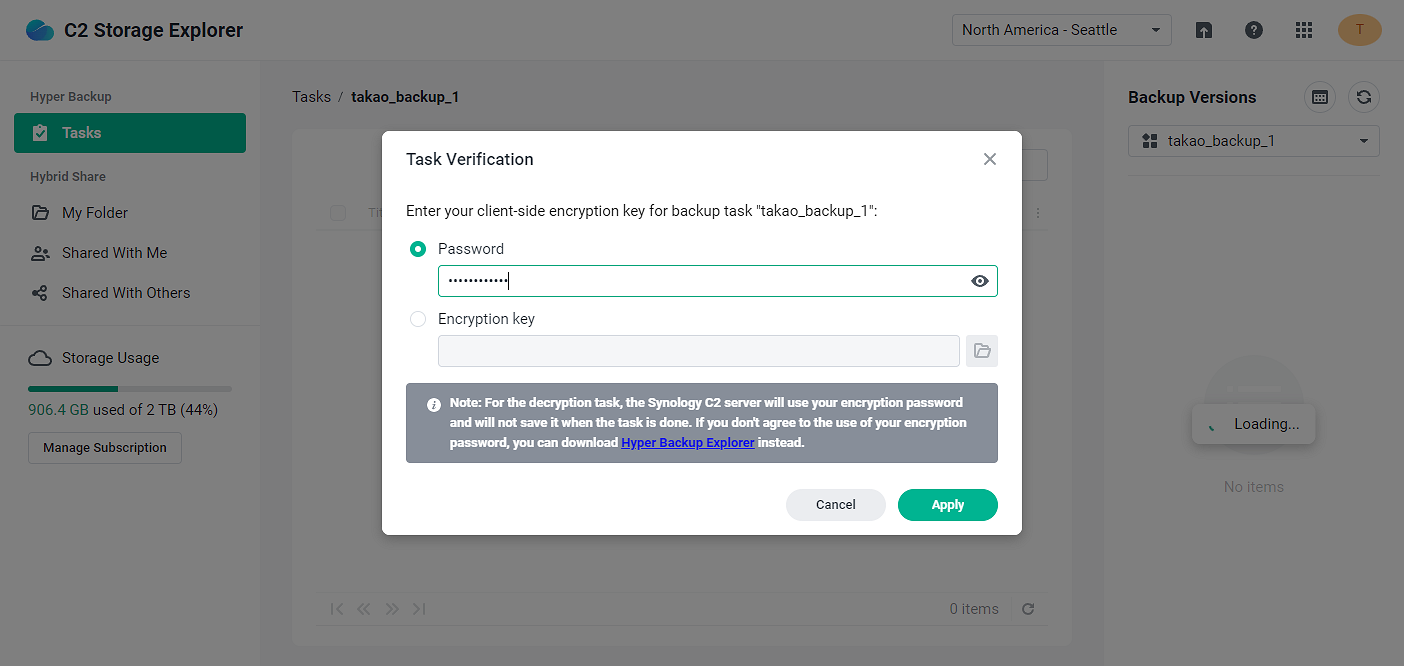Click the storage usage progress bar
This screenshot has height=666, width=1404.
[x=130, y=388]
